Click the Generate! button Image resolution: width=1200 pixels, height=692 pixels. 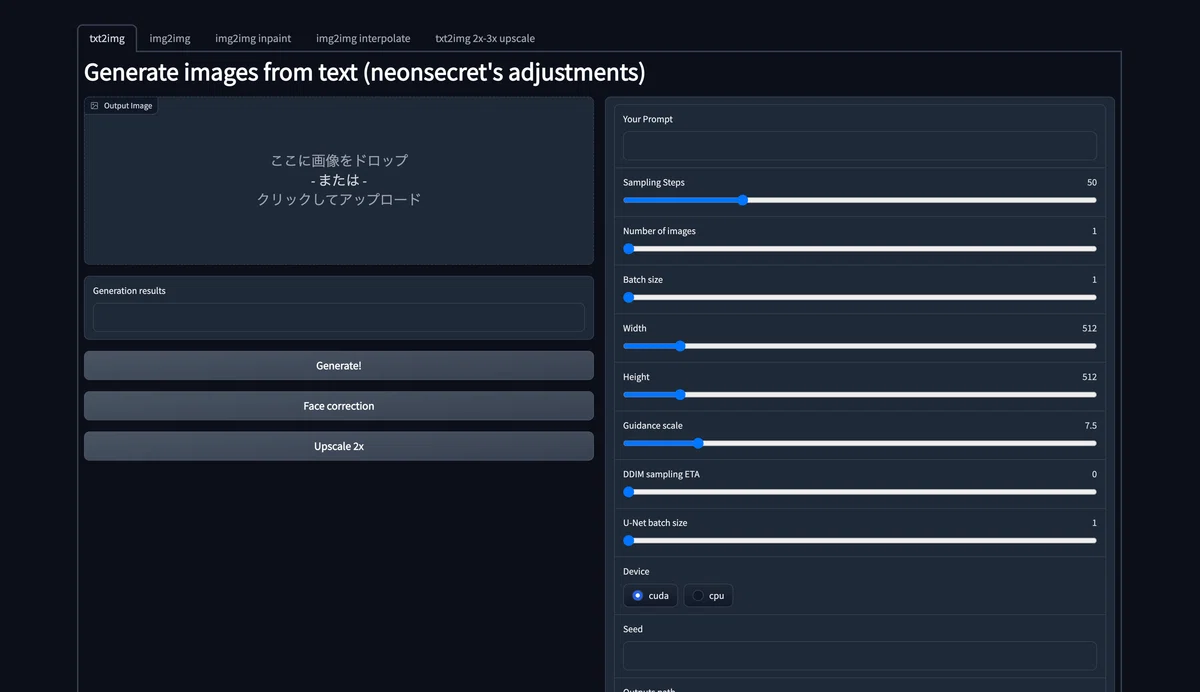pos(339,366)
